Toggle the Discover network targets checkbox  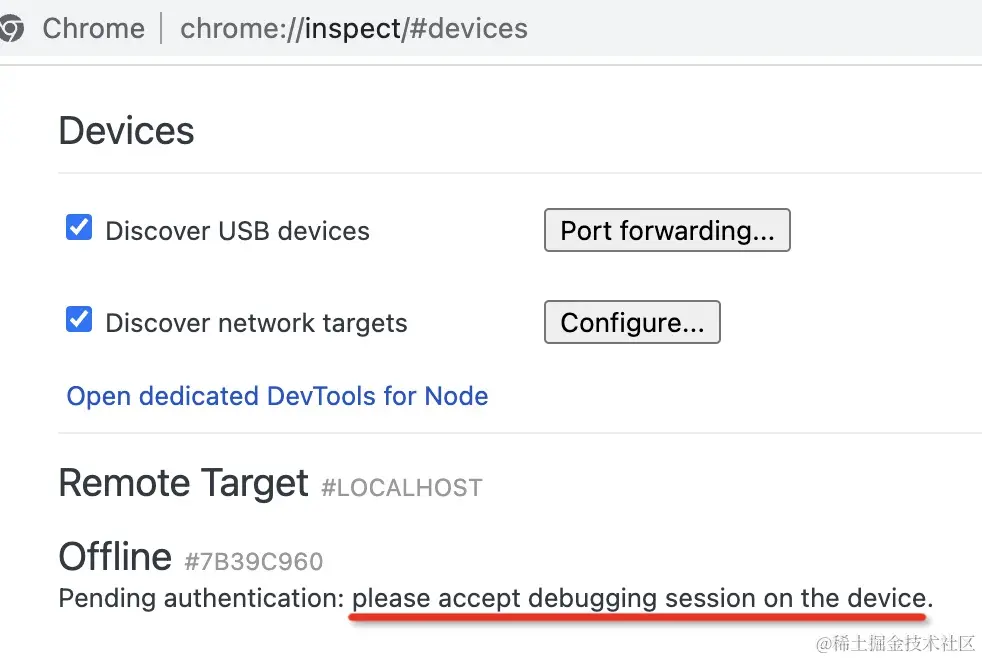point(79,321)
